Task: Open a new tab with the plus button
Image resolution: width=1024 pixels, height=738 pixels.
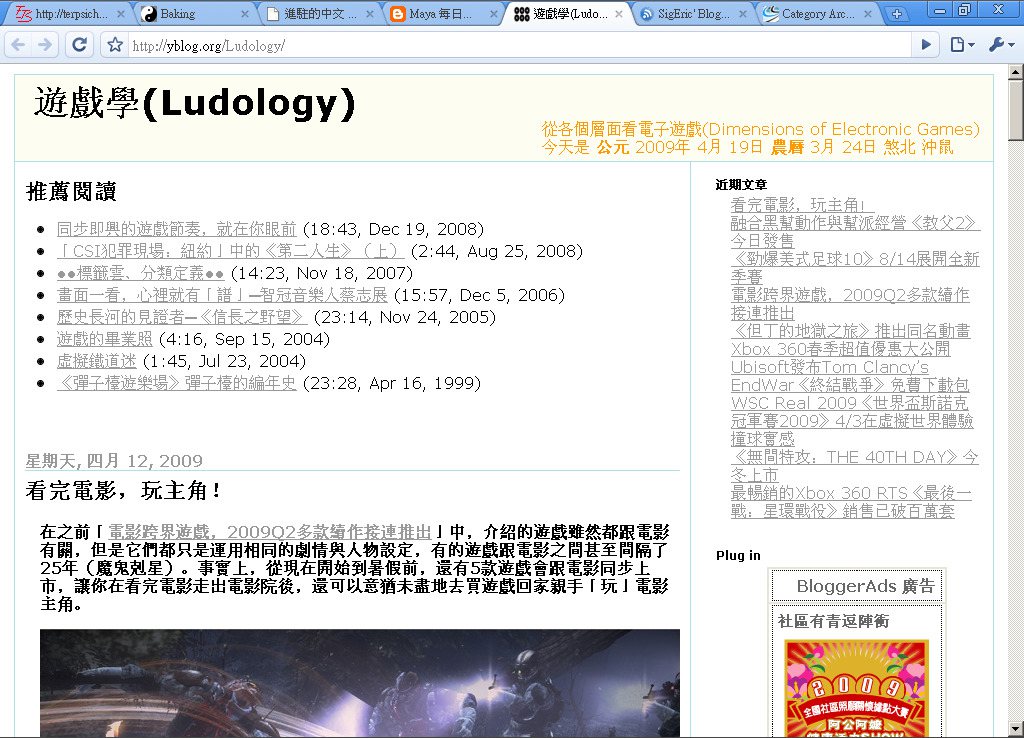Action: click(897, 14)
